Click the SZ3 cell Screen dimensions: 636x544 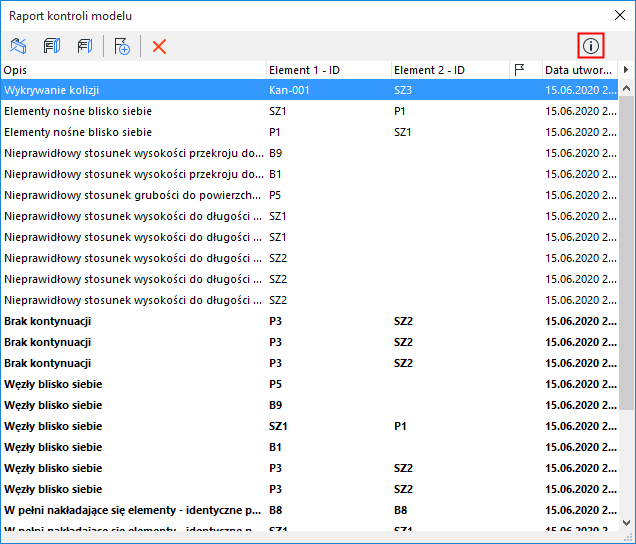coord(403,90)
